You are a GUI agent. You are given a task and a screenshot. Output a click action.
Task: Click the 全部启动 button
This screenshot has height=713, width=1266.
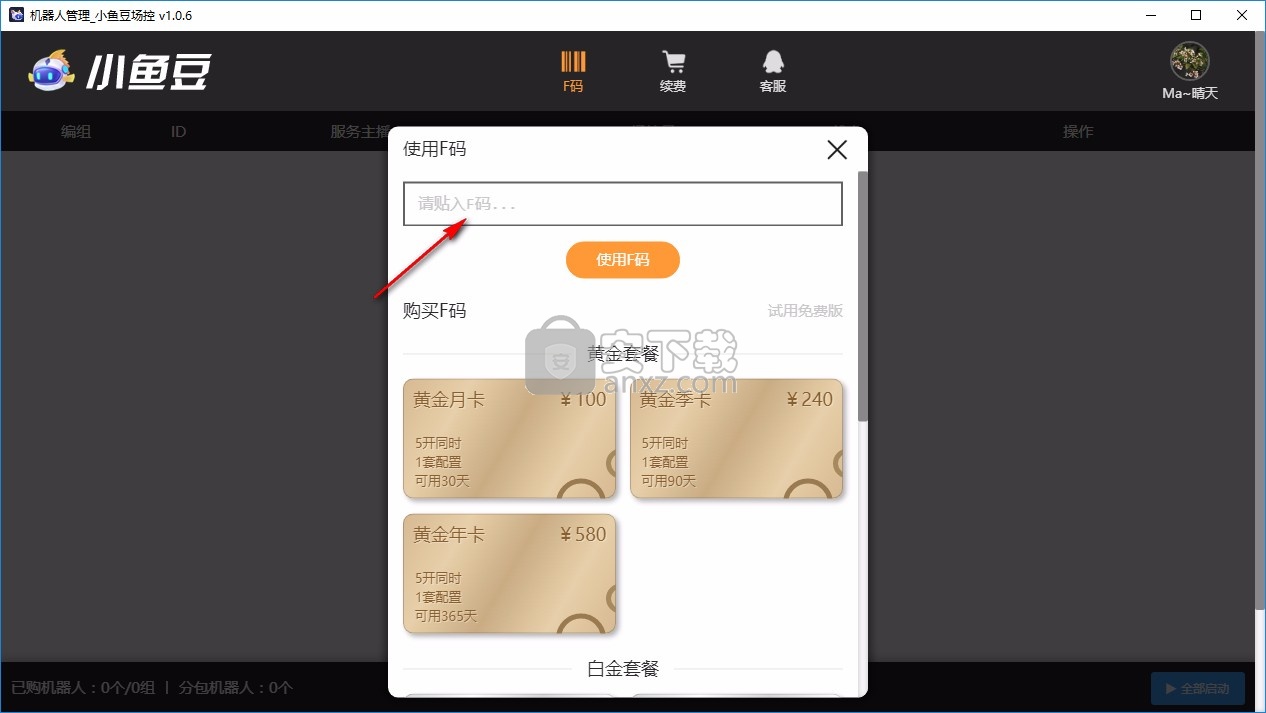coord(1198,689)
